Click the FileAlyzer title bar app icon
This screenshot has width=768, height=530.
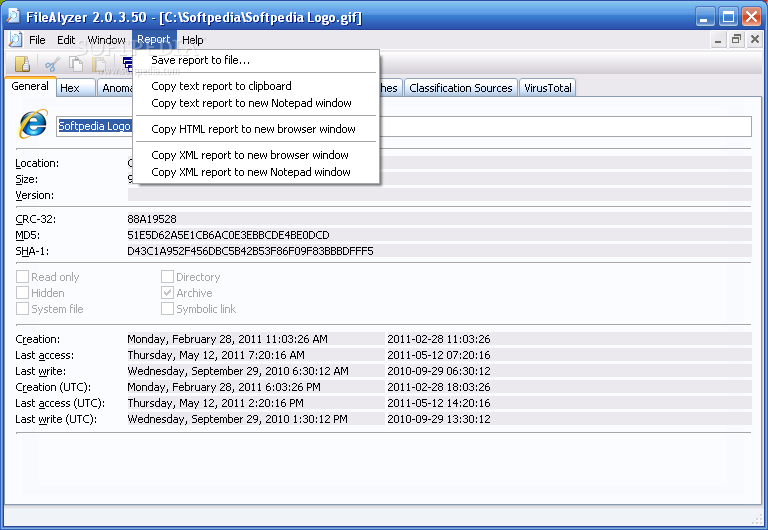pos(13,17)
